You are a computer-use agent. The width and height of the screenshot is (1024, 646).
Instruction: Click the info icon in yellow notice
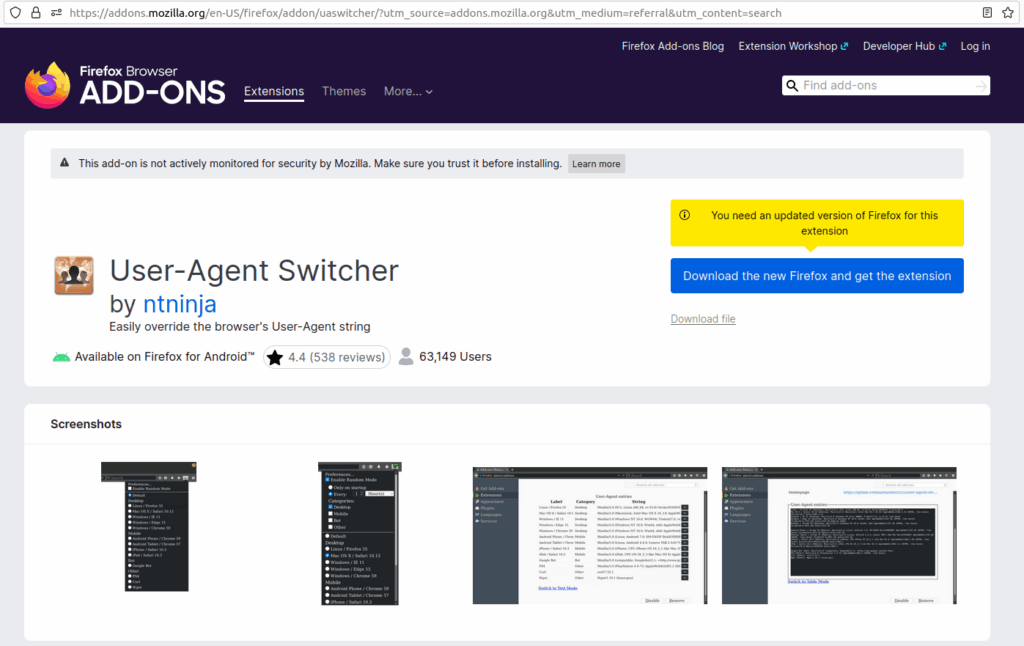pyautogui.click(x=684, y=215)
